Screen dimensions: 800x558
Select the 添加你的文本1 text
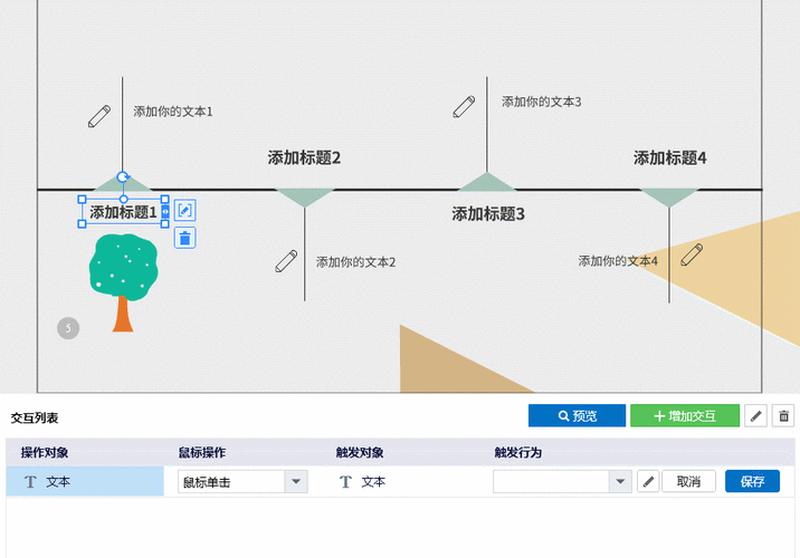173,111
